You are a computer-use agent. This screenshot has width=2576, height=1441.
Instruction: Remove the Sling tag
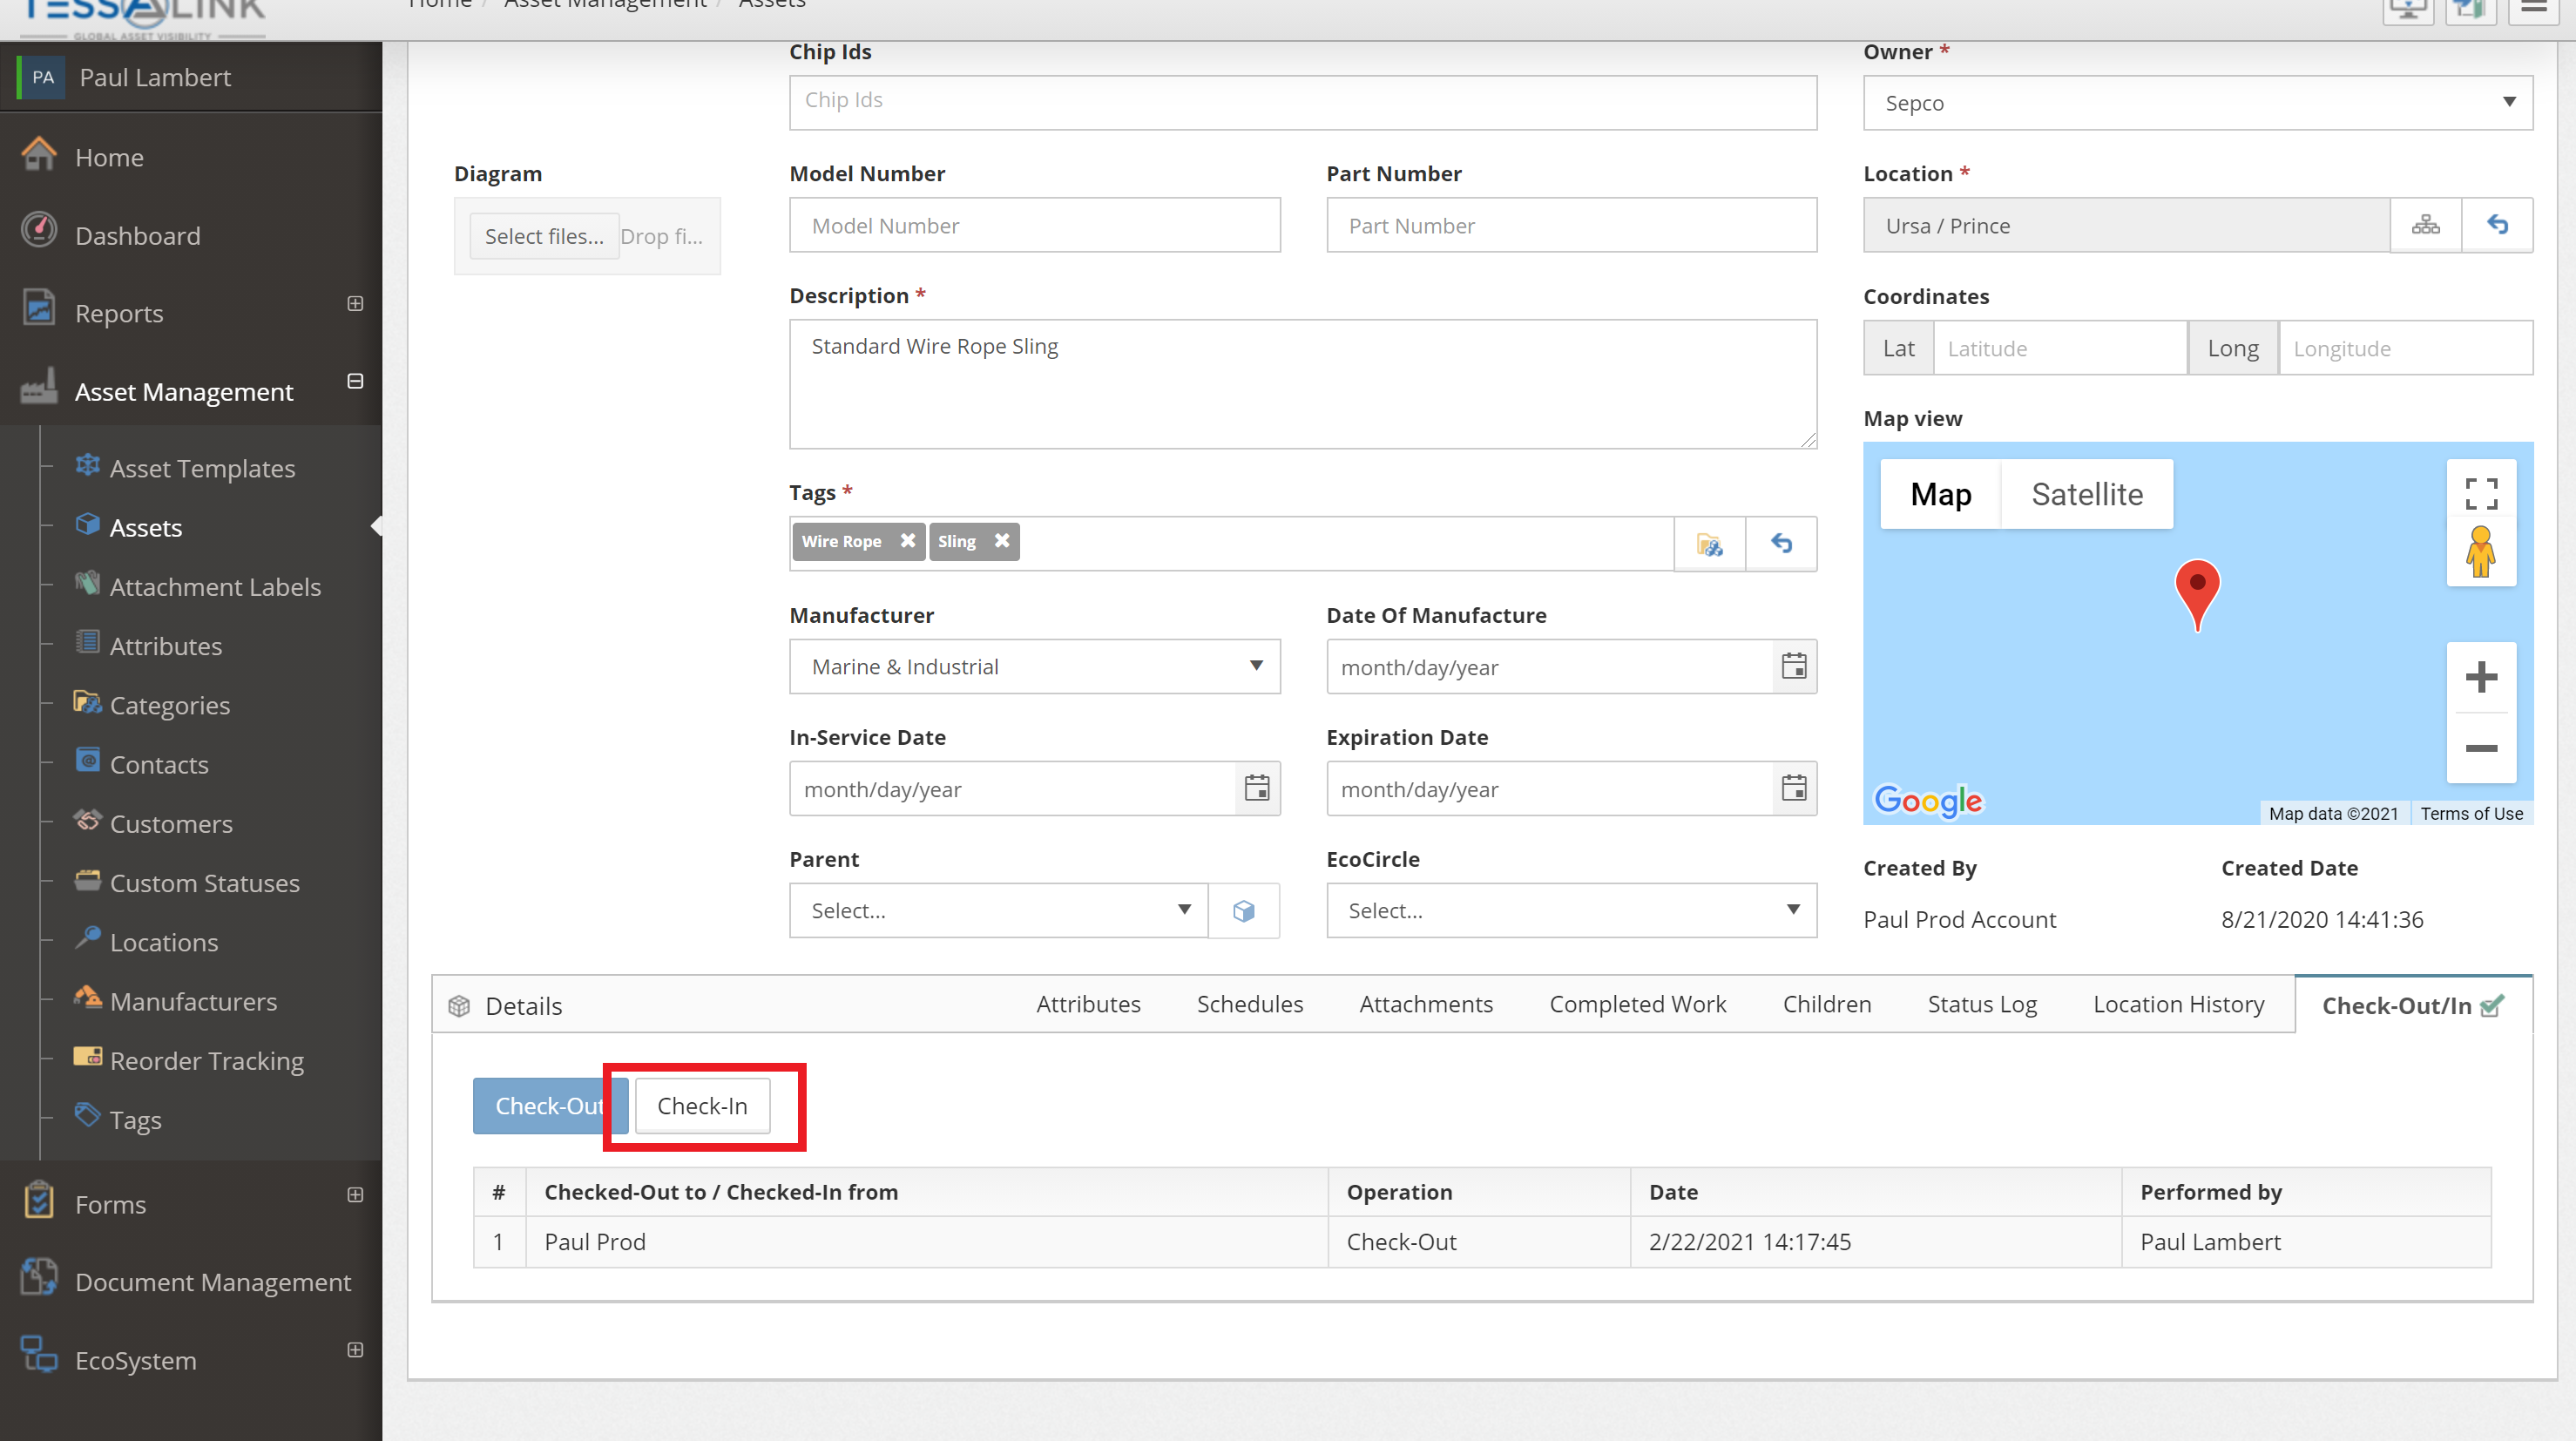coord(1001,541)
